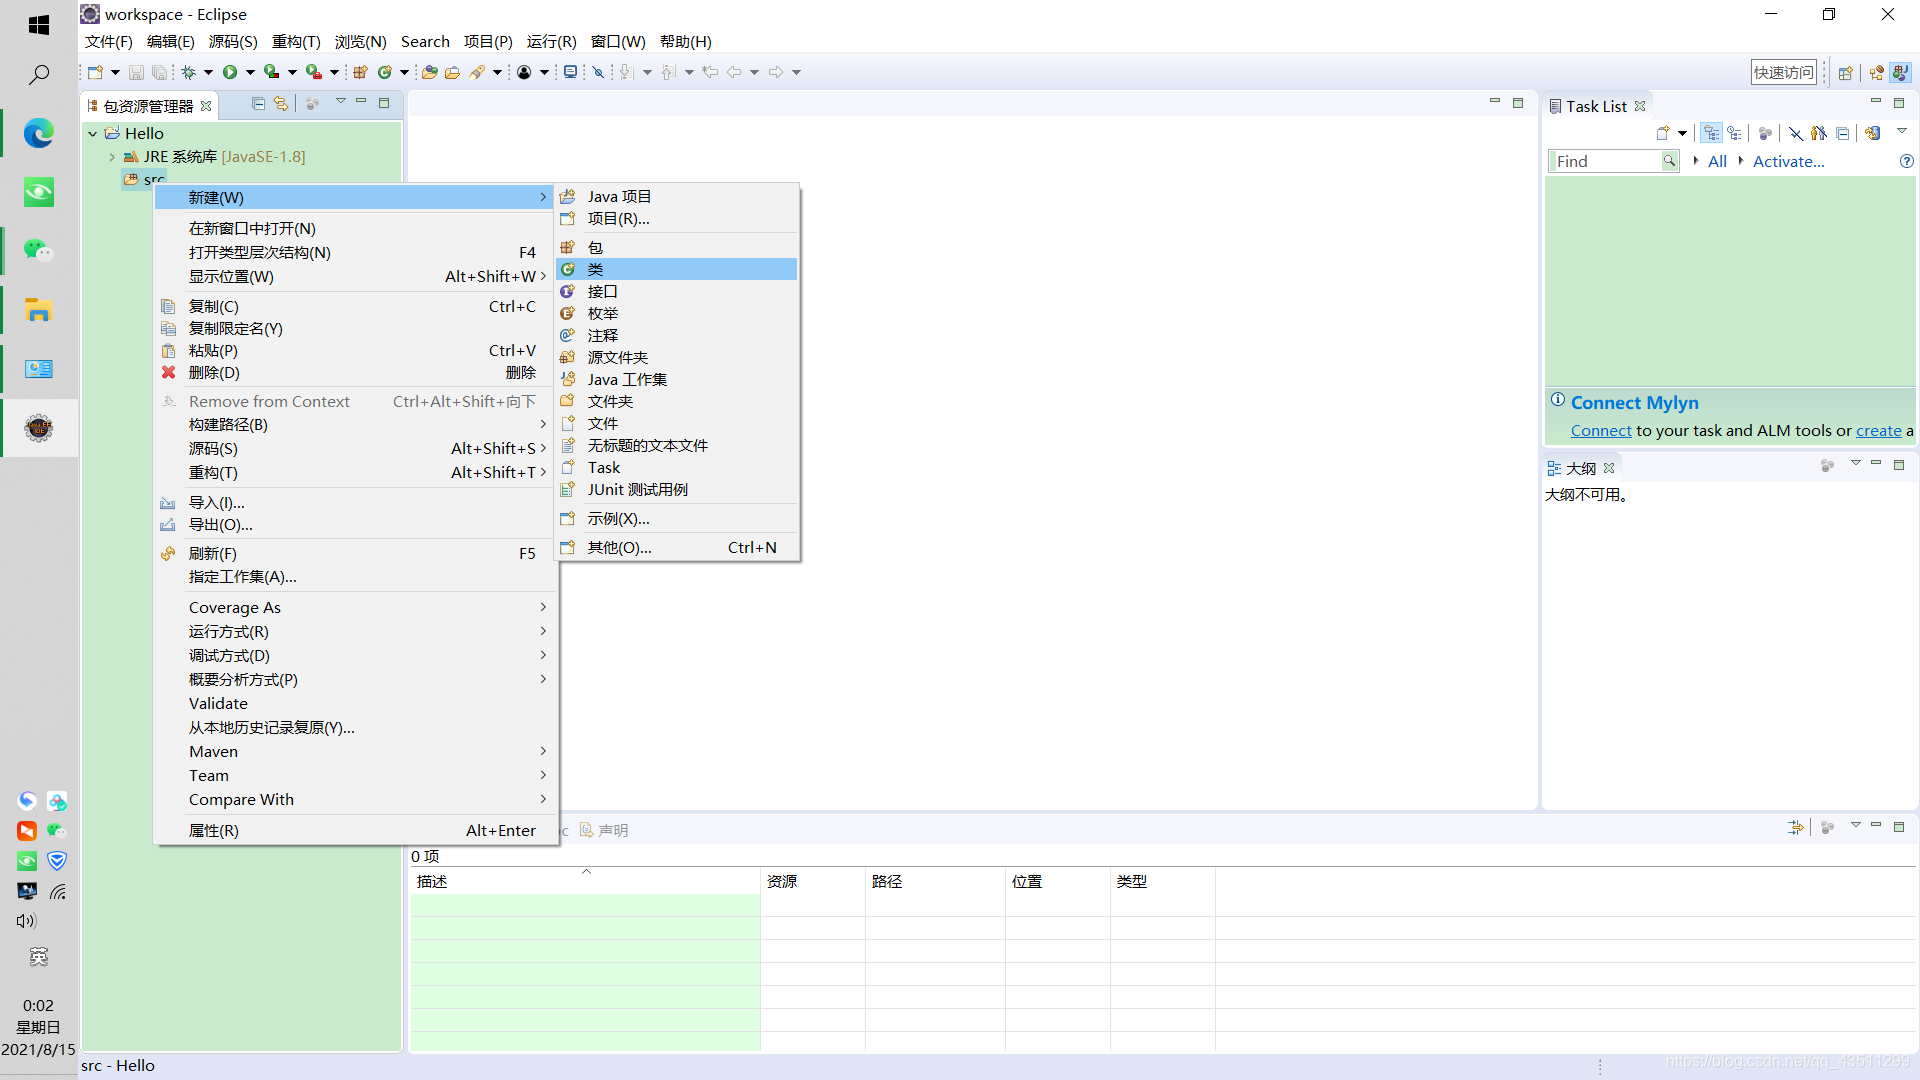Image resolution: width=1920 pixels, height=1080 pixels.
Task: Click the Activate... link in Task List
Action: pos(1788,161)
